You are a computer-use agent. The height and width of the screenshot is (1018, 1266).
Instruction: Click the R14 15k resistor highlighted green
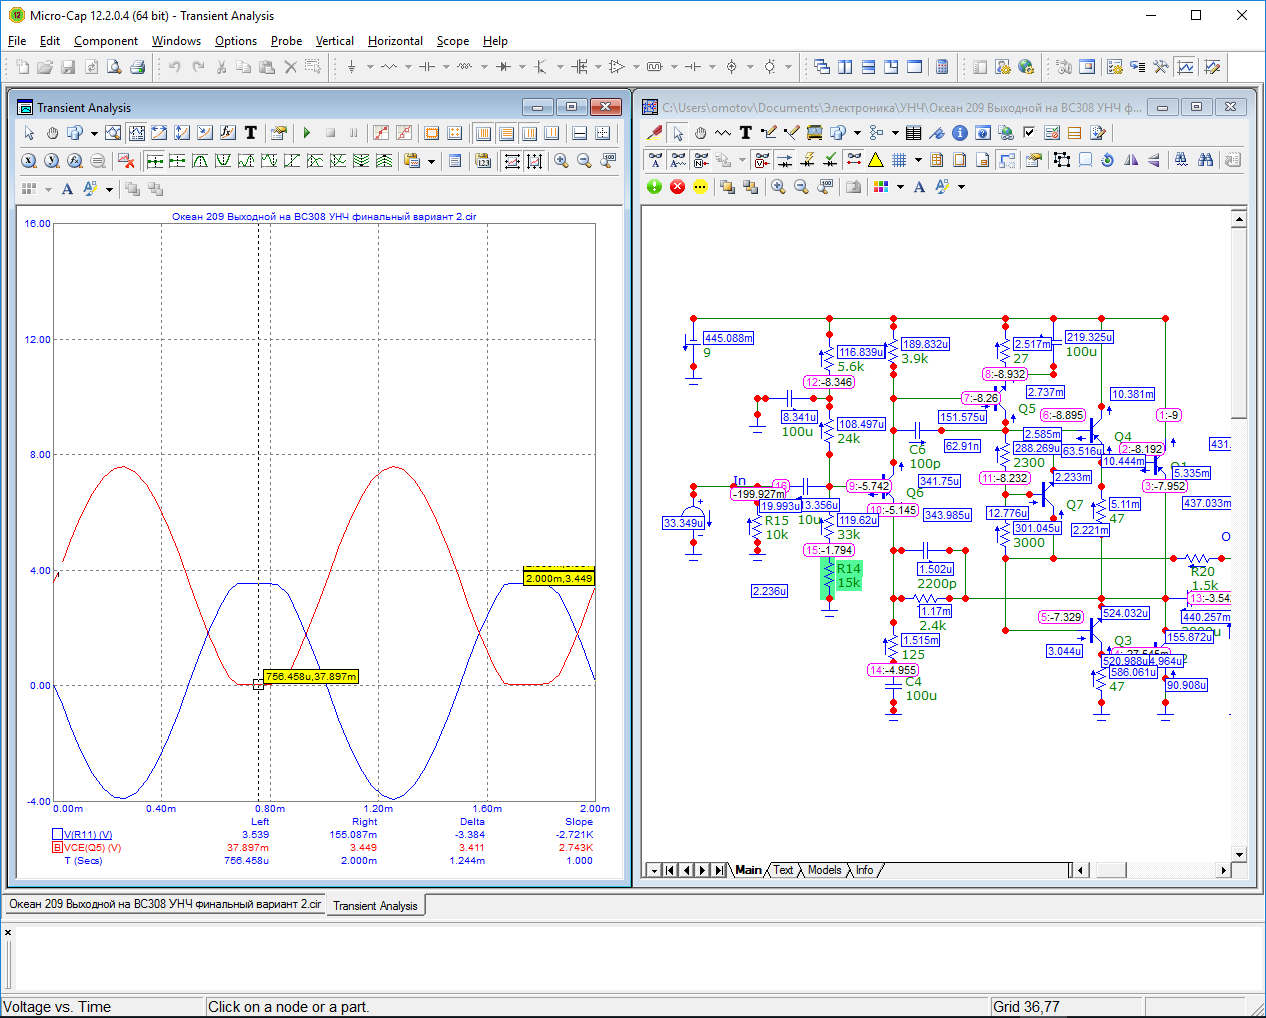[840, 577]
